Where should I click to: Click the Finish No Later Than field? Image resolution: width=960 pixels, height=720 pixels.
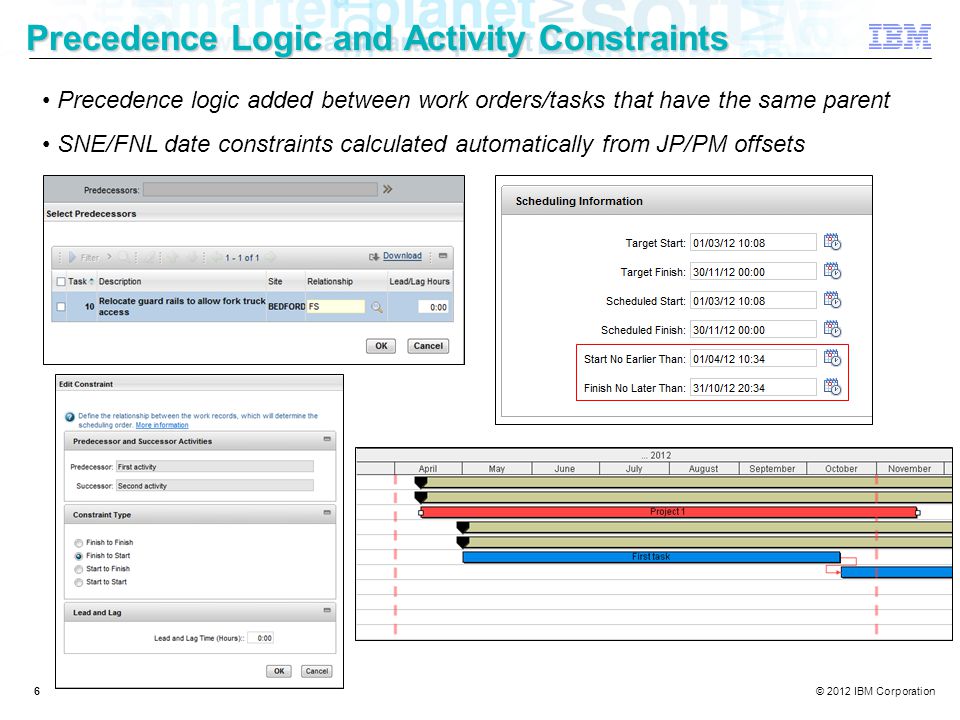tap(753, 388)
